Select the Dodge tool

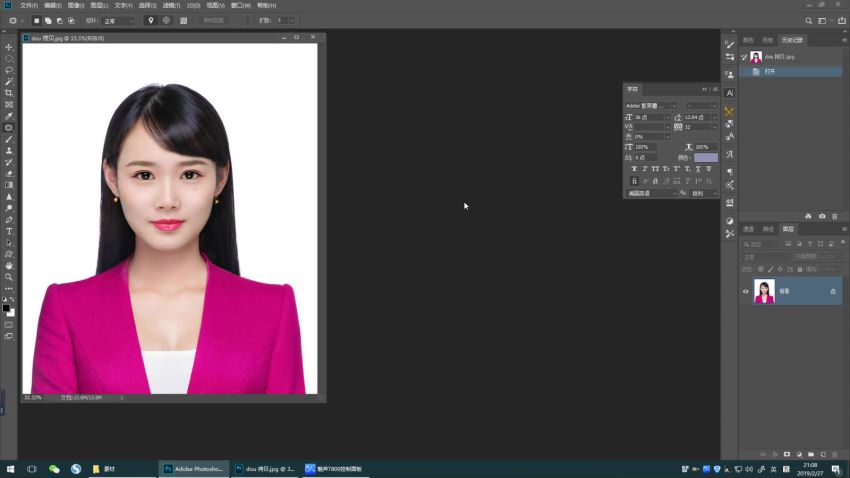click(x=9, y=208)
